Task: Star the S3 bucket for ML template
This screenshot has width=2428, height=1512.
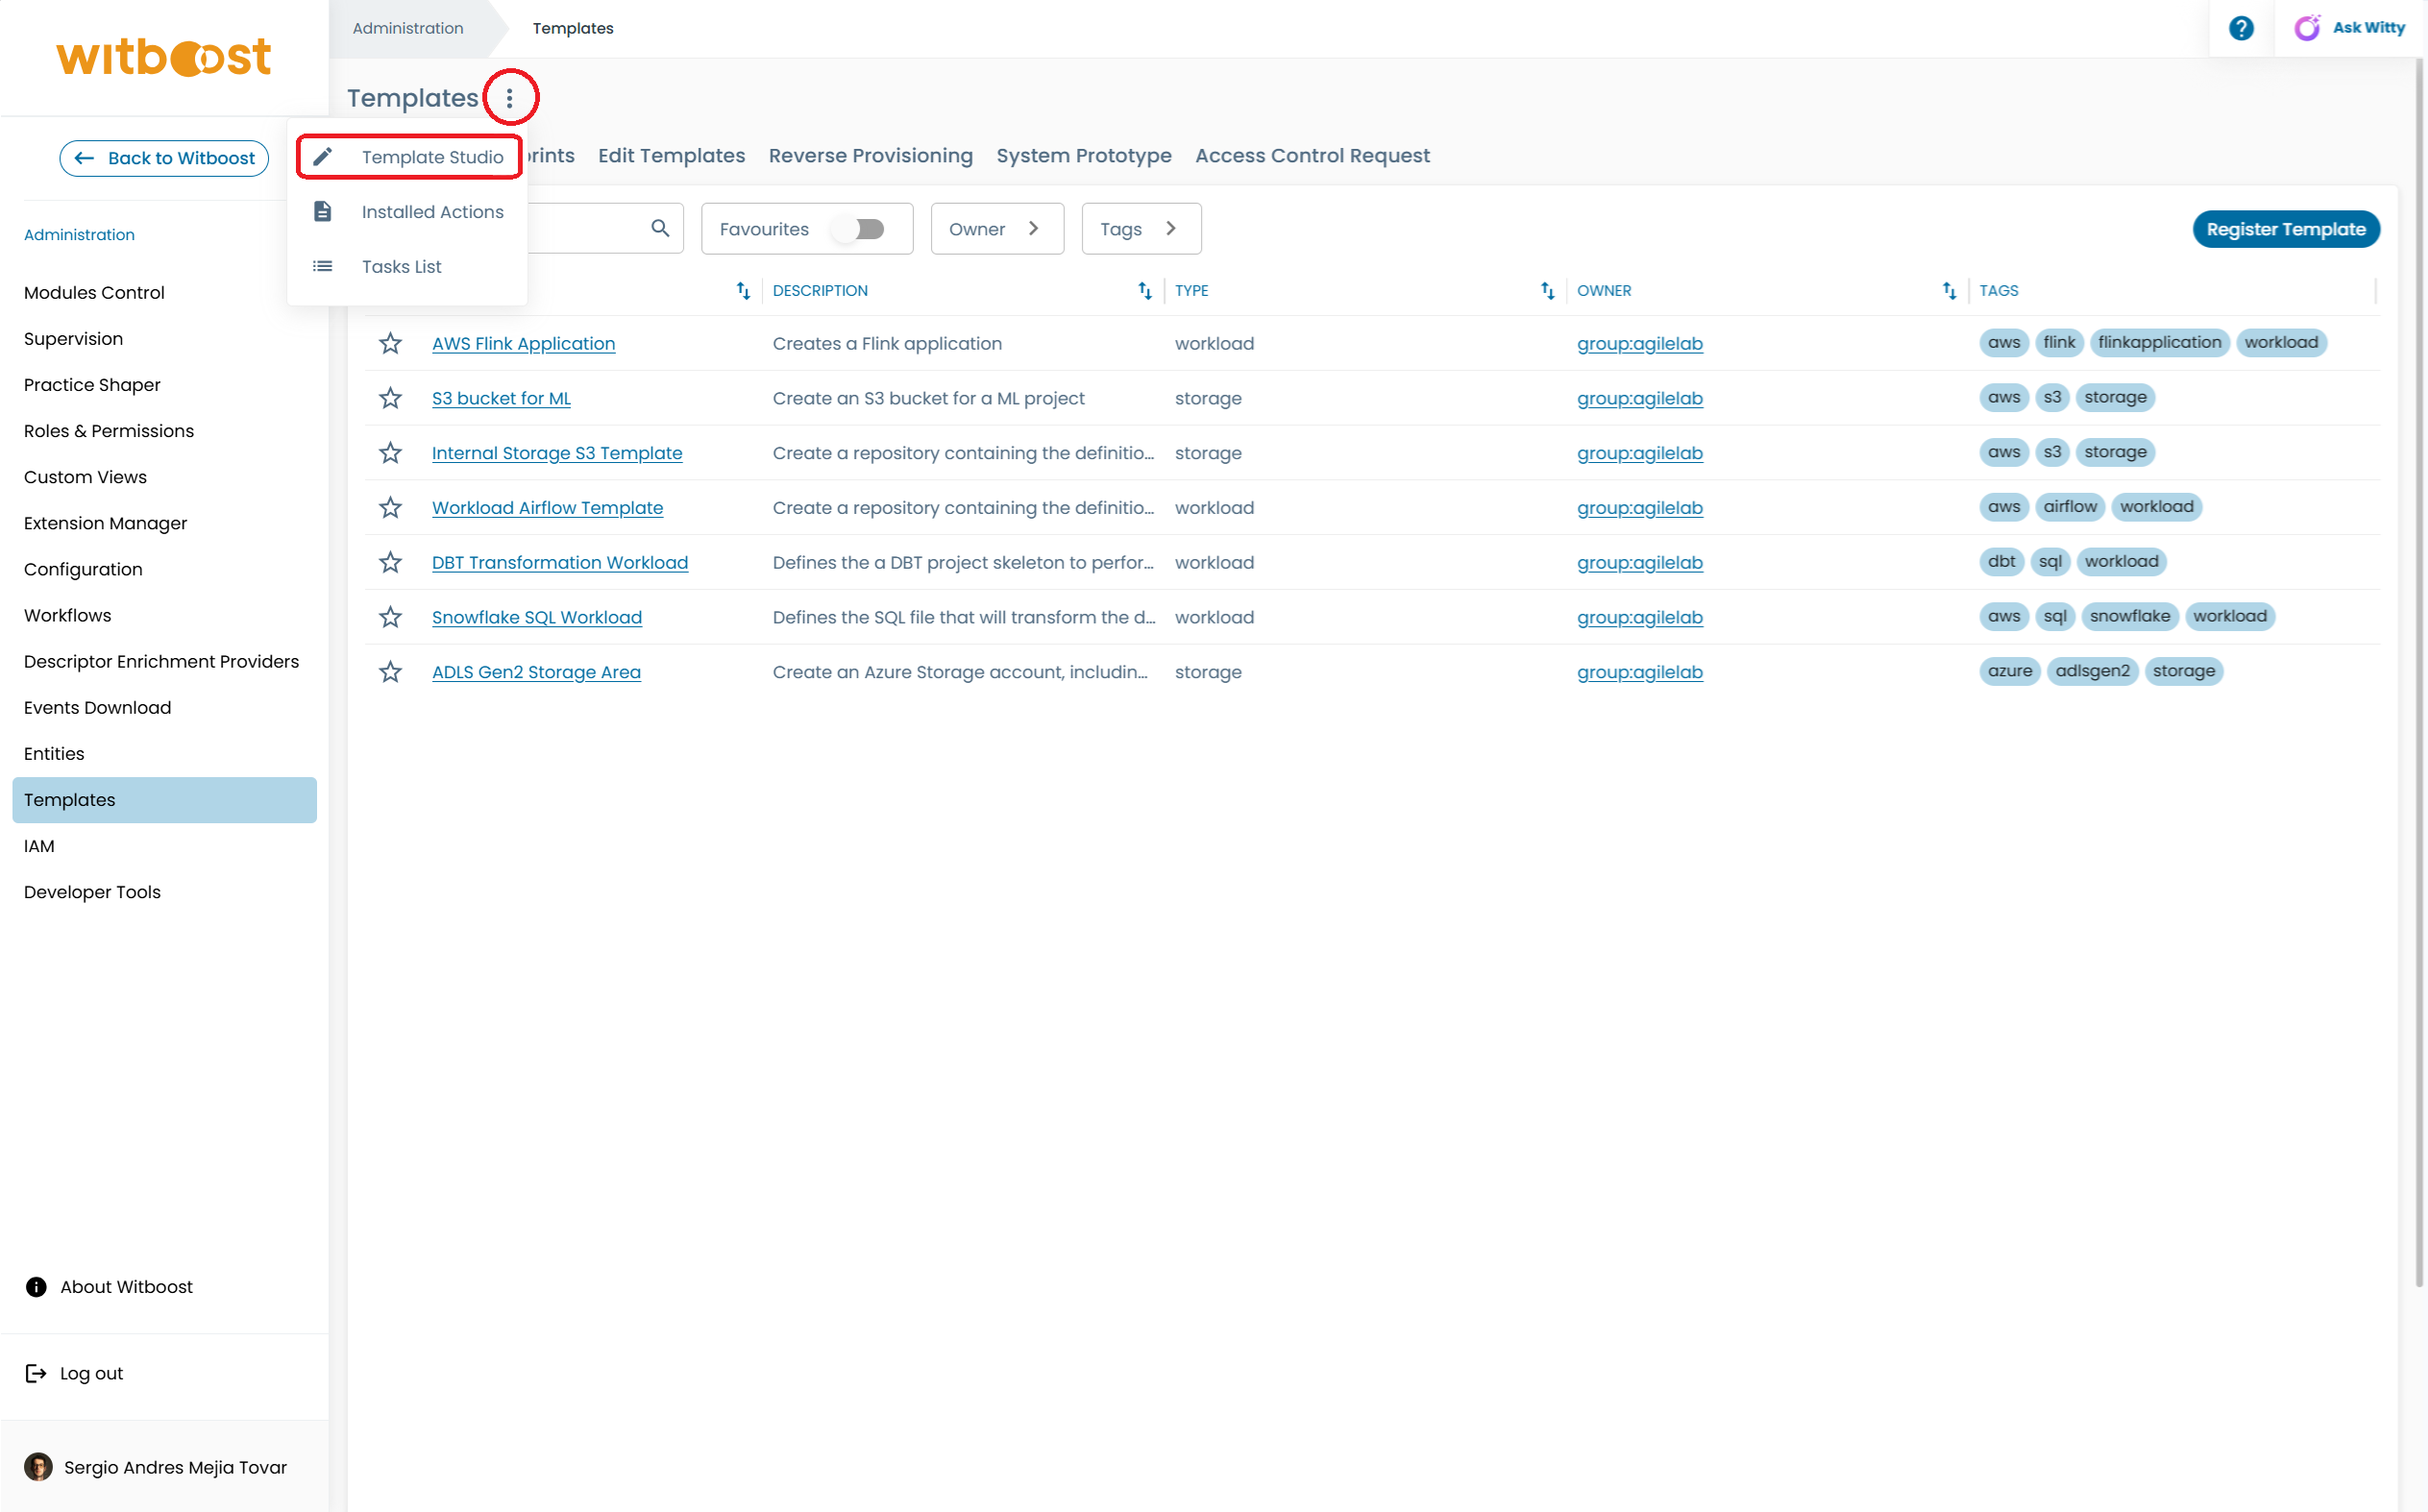Action: pos(390,398)
